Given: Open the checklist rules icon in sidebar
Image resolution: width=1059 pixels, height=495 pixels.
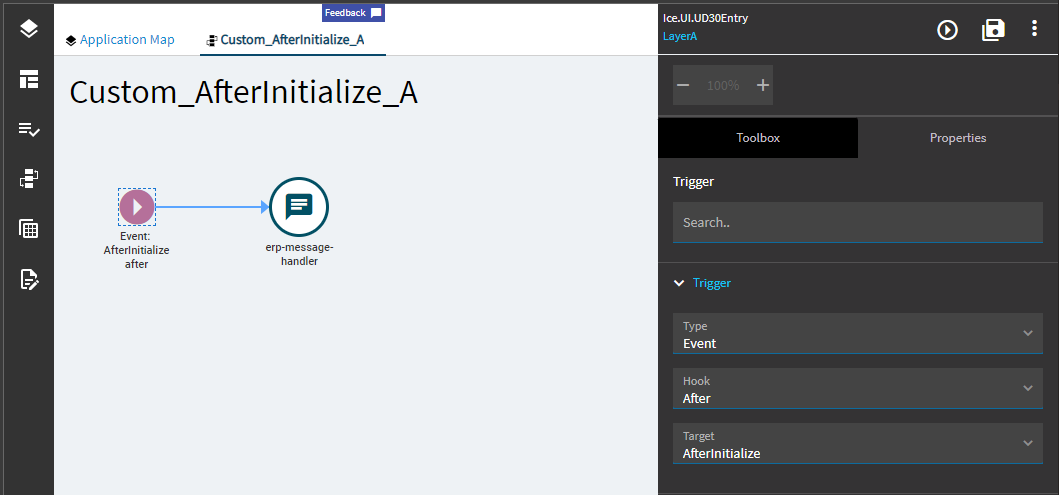Looking at the screenshot, I should tap(28, 130).
